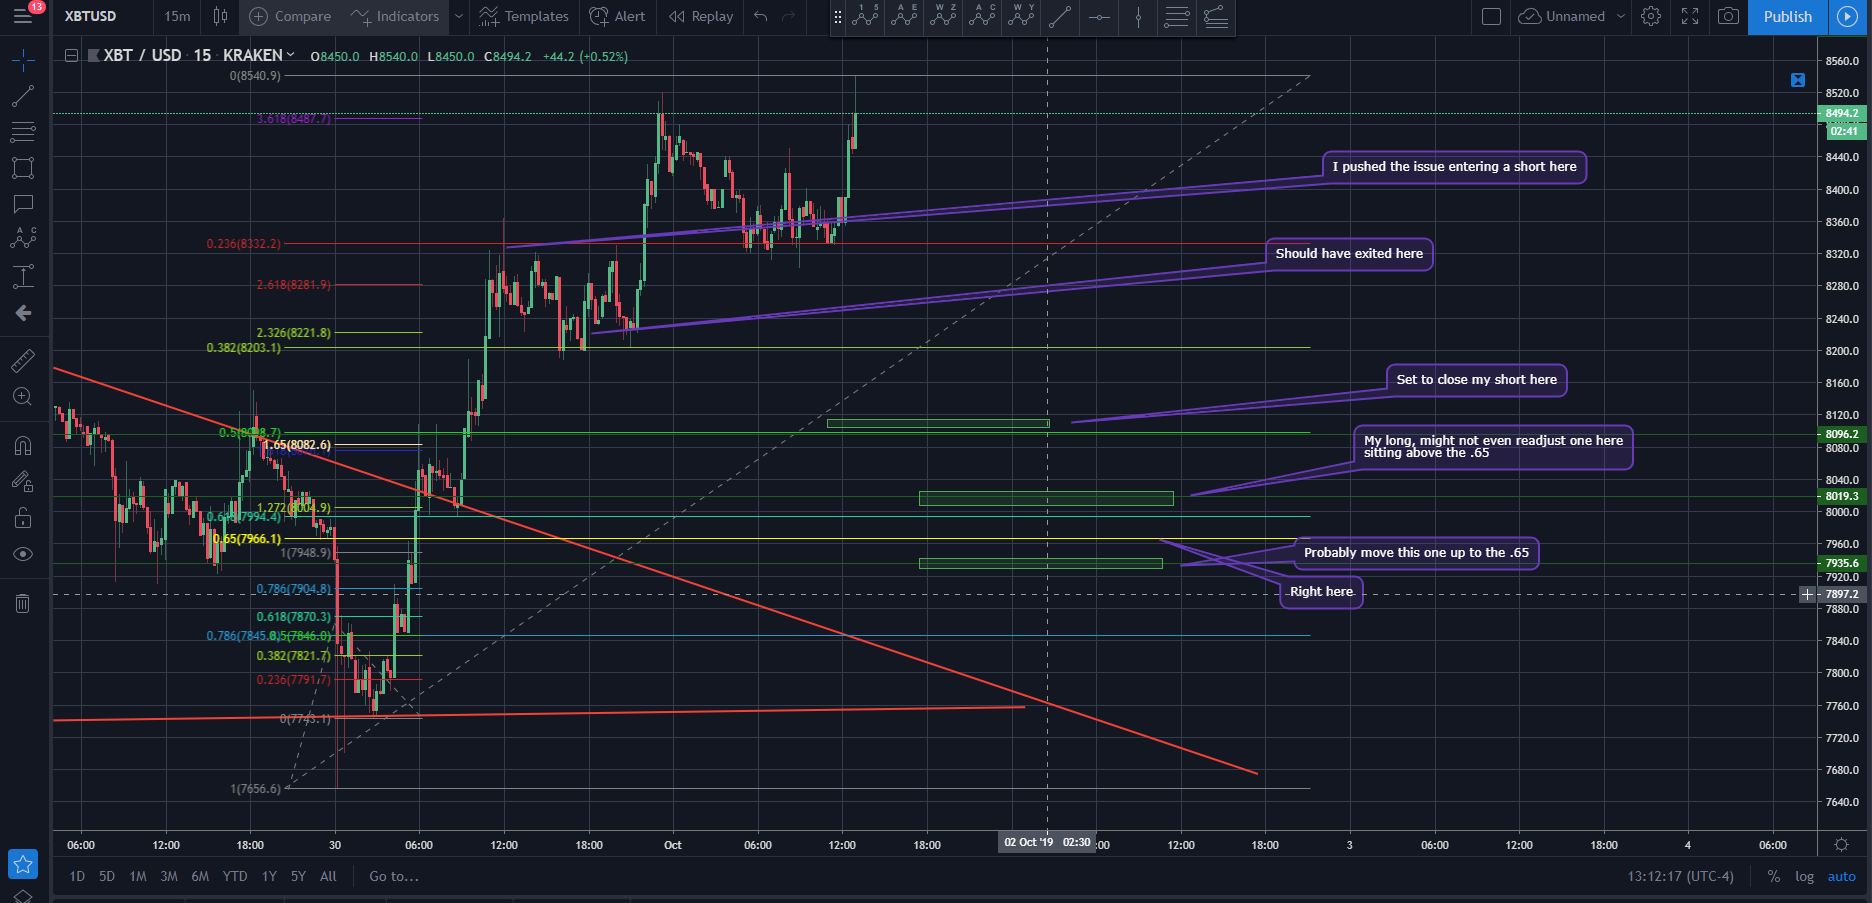Undo the last chart action

tap(761, 16)
